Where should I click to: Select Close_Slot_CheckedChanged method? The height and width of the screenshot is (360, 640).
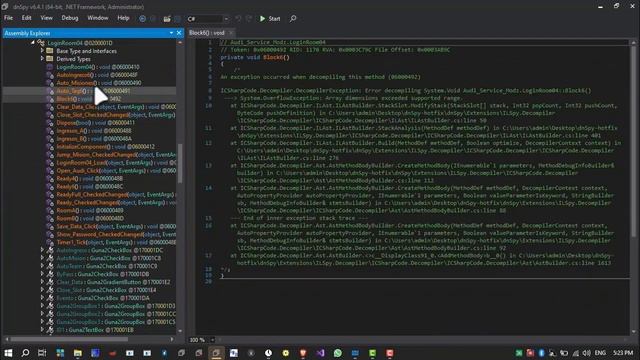pyautogui.click(x=116, y=115)
